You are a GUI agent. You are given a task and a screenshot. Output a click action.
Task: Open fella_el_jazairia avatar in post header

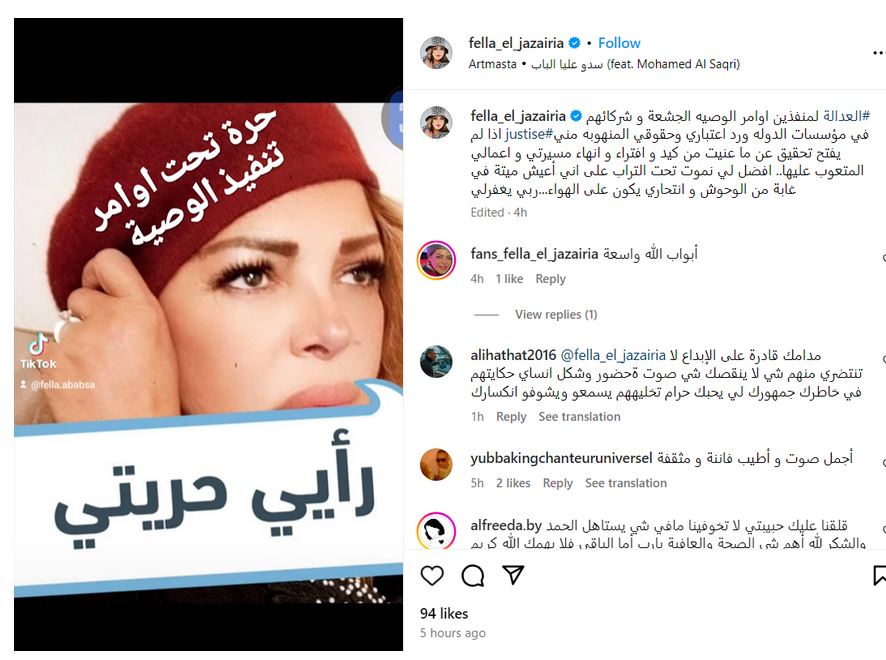(x=436, y=53)
